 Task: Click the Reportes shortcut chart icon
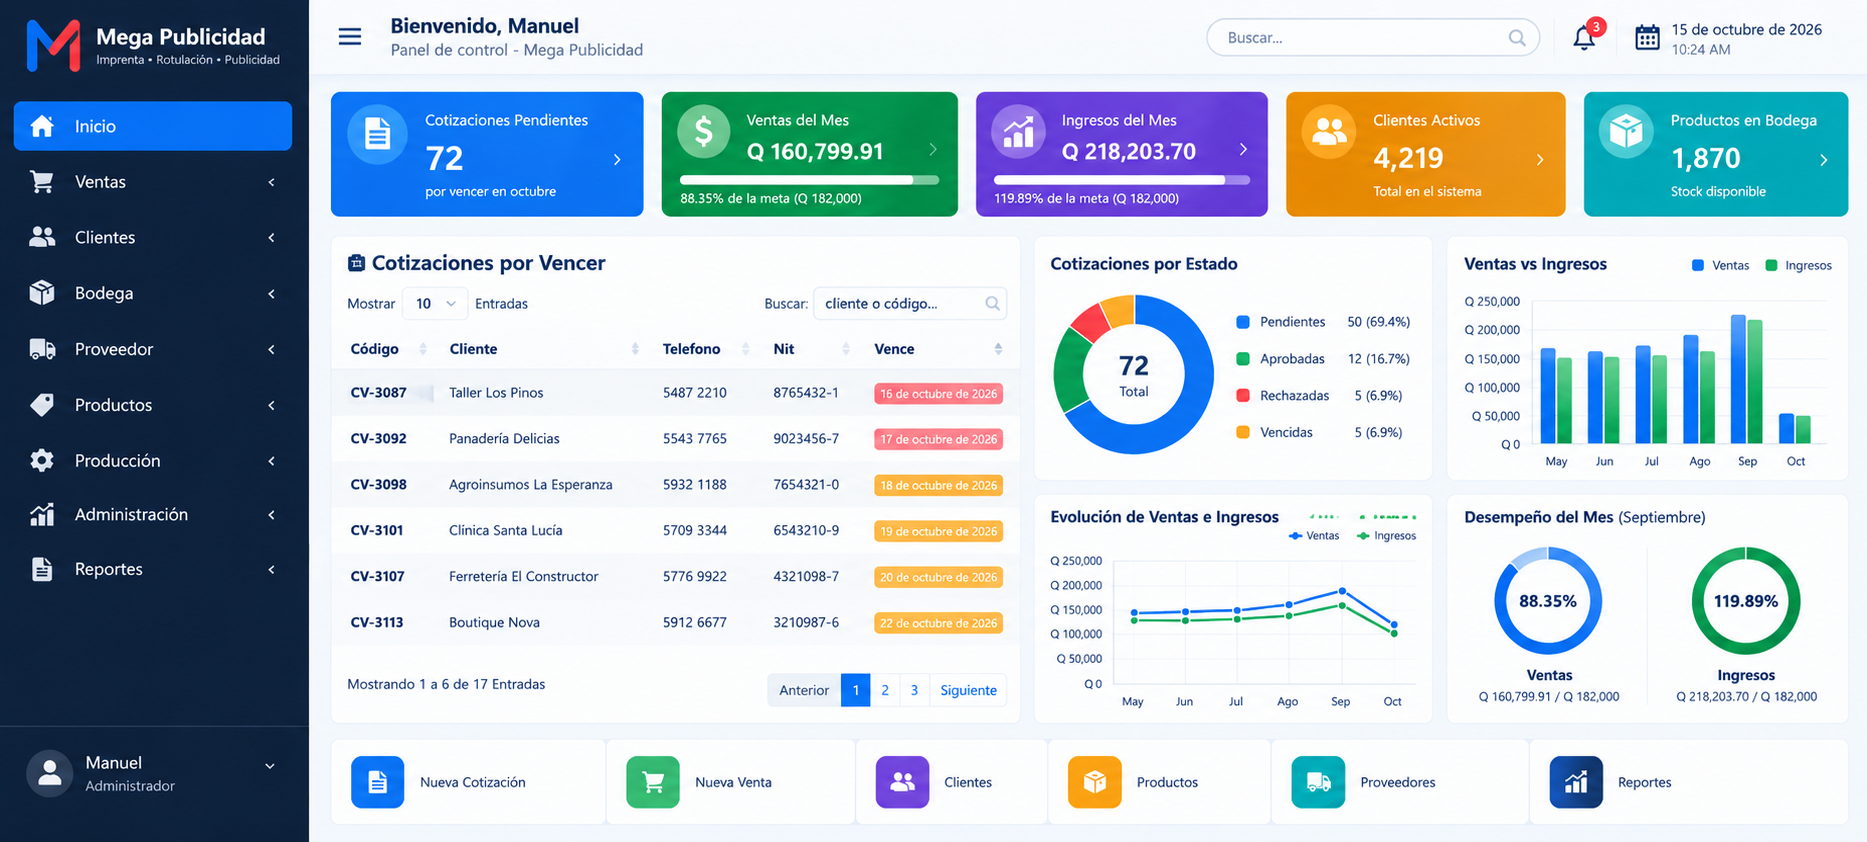(1576, 782)
